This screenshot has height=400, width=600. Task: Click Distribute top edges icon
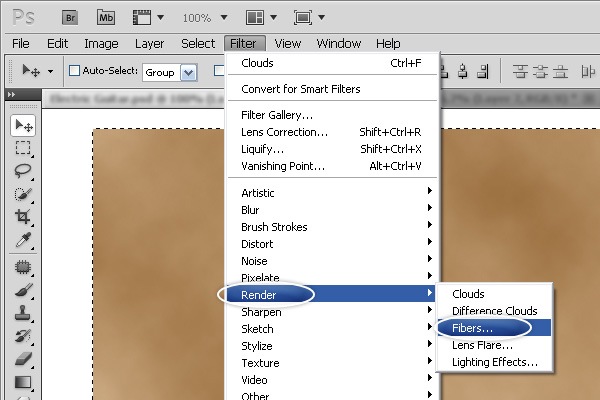(x=520, y=71)
